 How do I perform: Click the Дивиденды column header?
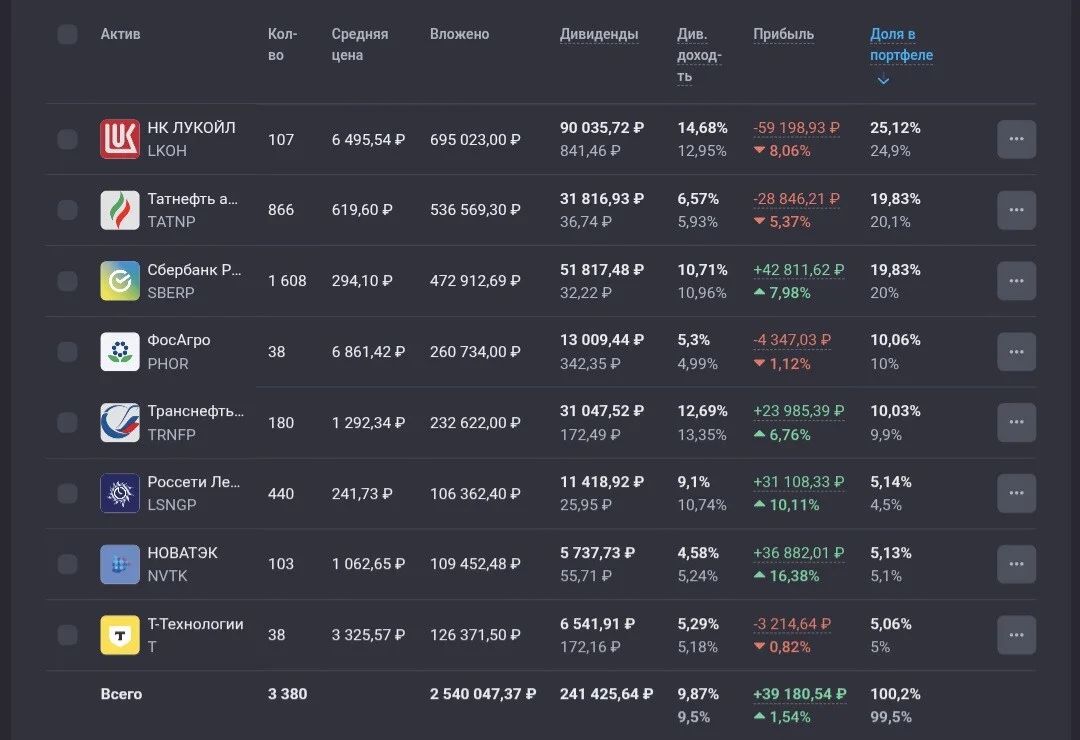[x=599, y=34]
